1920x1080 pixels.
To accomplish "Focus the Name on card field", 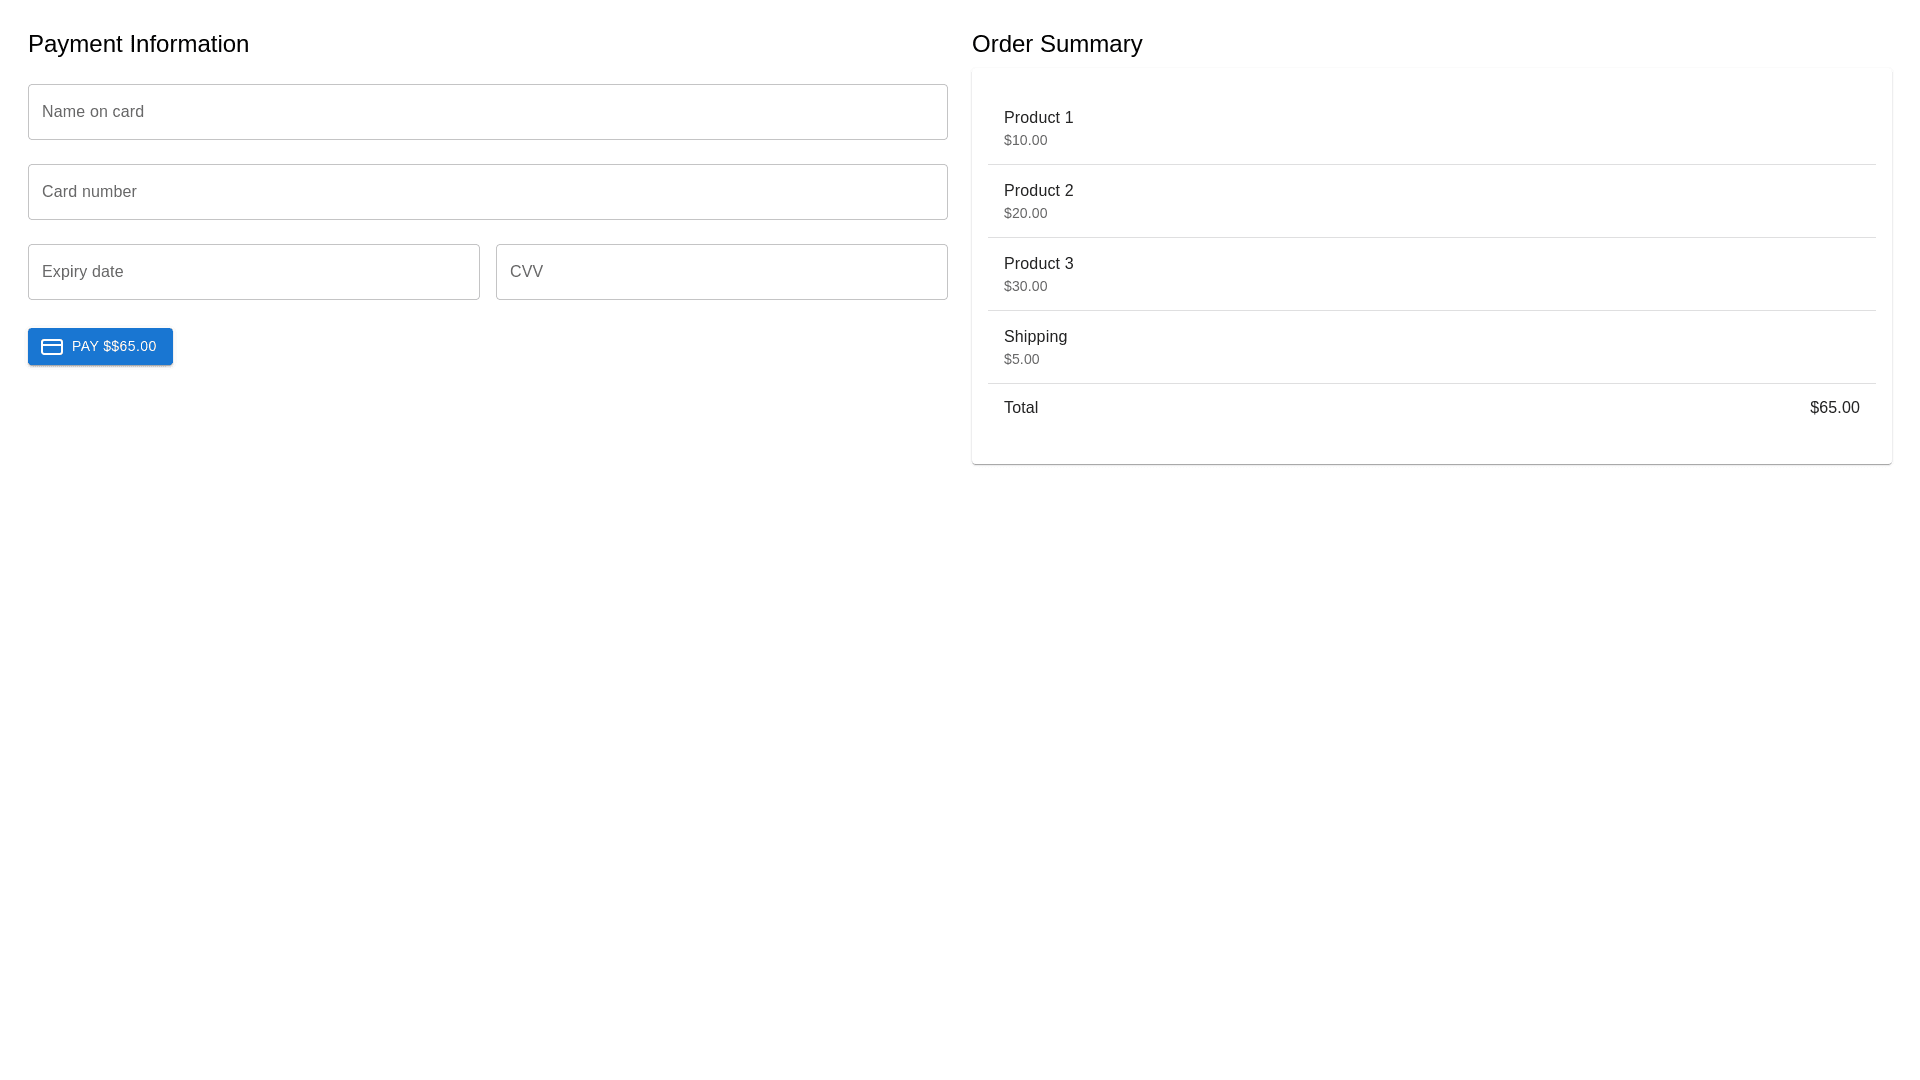I will [487, 112].
